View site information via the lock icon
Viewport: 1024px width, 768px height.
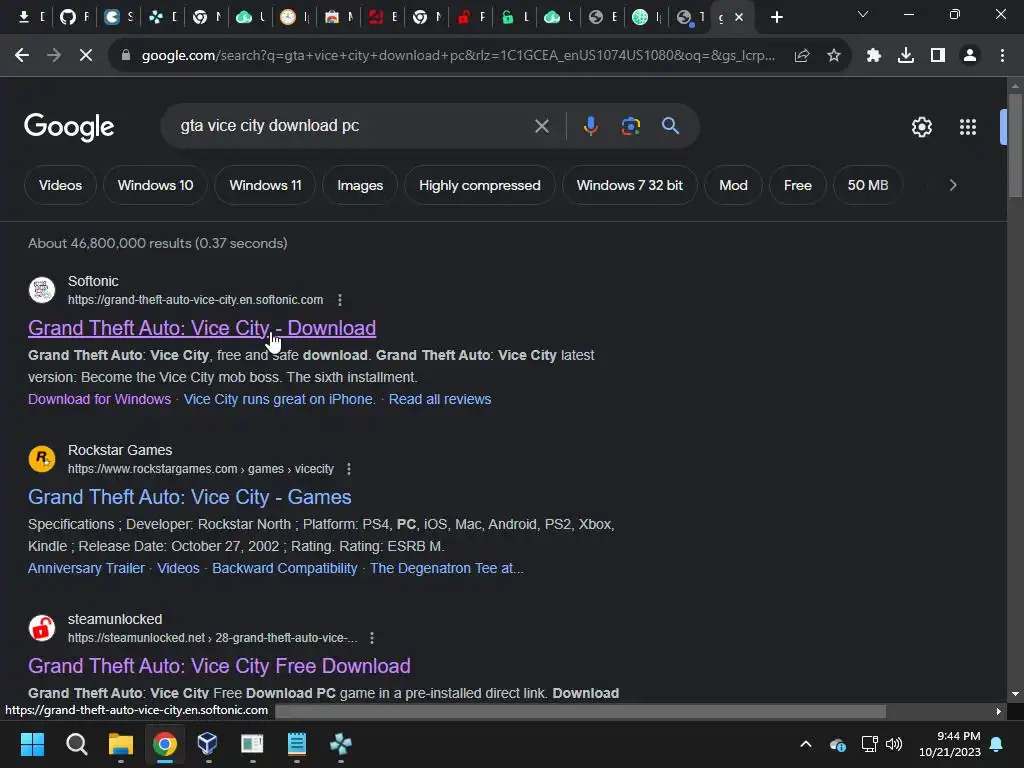coord(126,56)
